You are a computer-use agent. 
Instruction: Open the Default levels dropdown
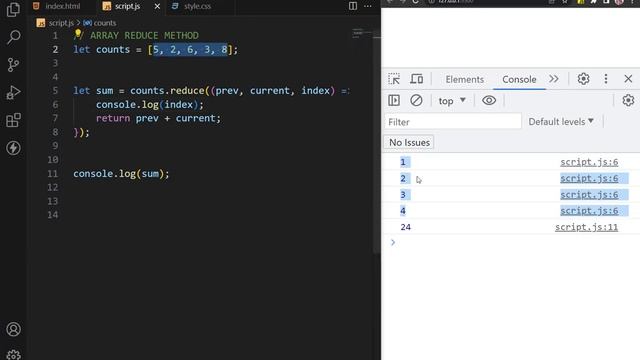click(561, 122)
